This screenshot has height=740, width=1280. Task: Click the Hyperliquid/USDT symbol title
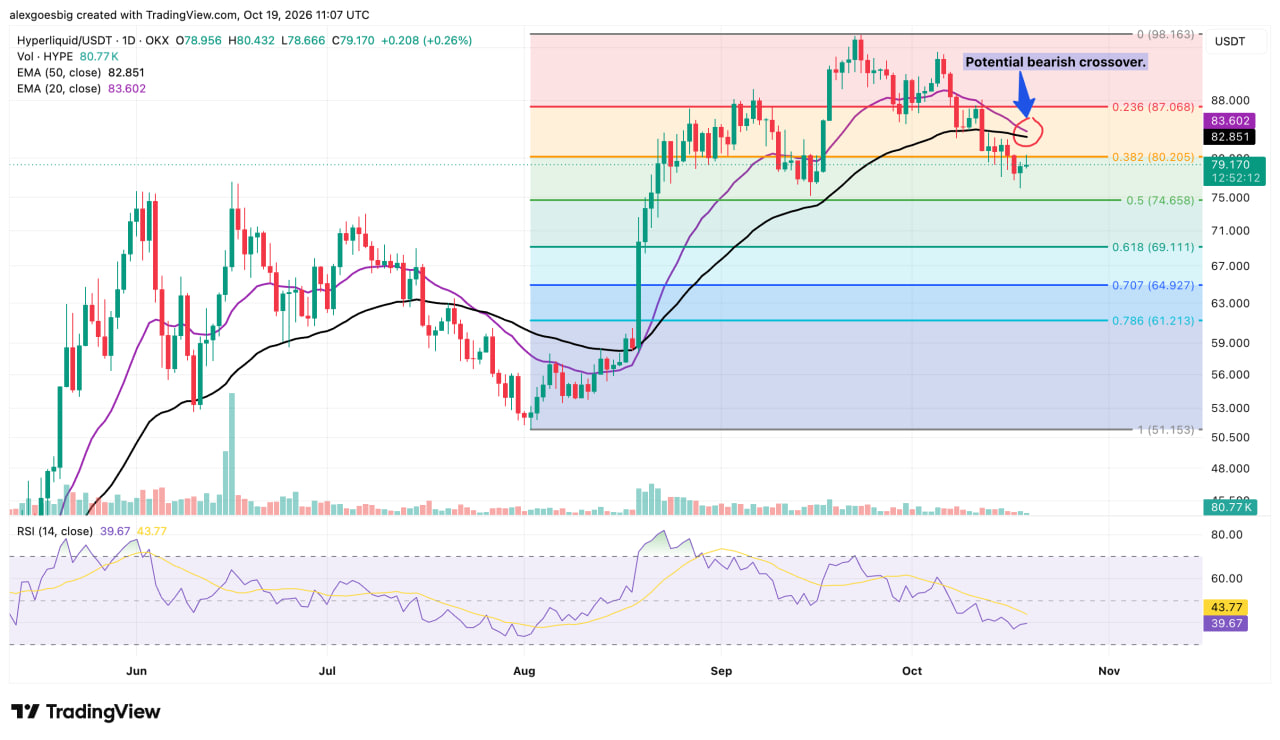coord(62,41)
